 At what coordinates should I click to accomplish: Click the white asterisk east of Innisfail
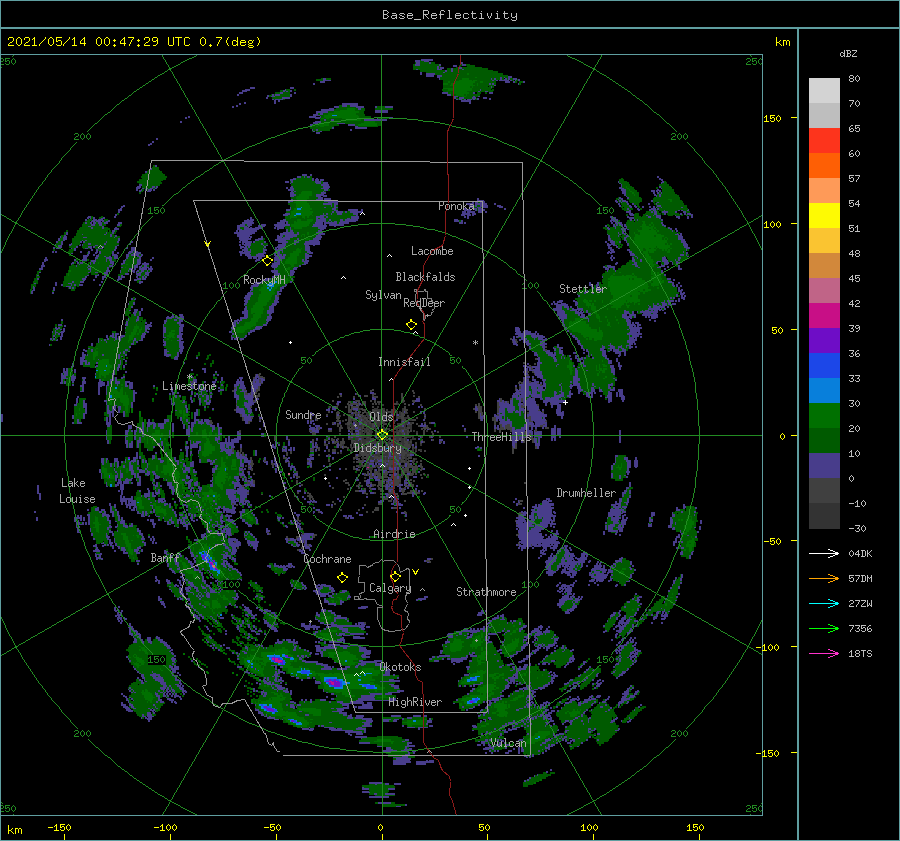pos(475,343)
